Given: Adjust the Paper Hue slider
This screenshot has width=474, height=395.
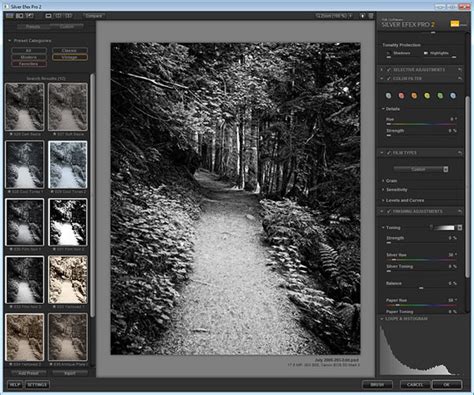Looking at the screenshot, I should coord(421,305).
